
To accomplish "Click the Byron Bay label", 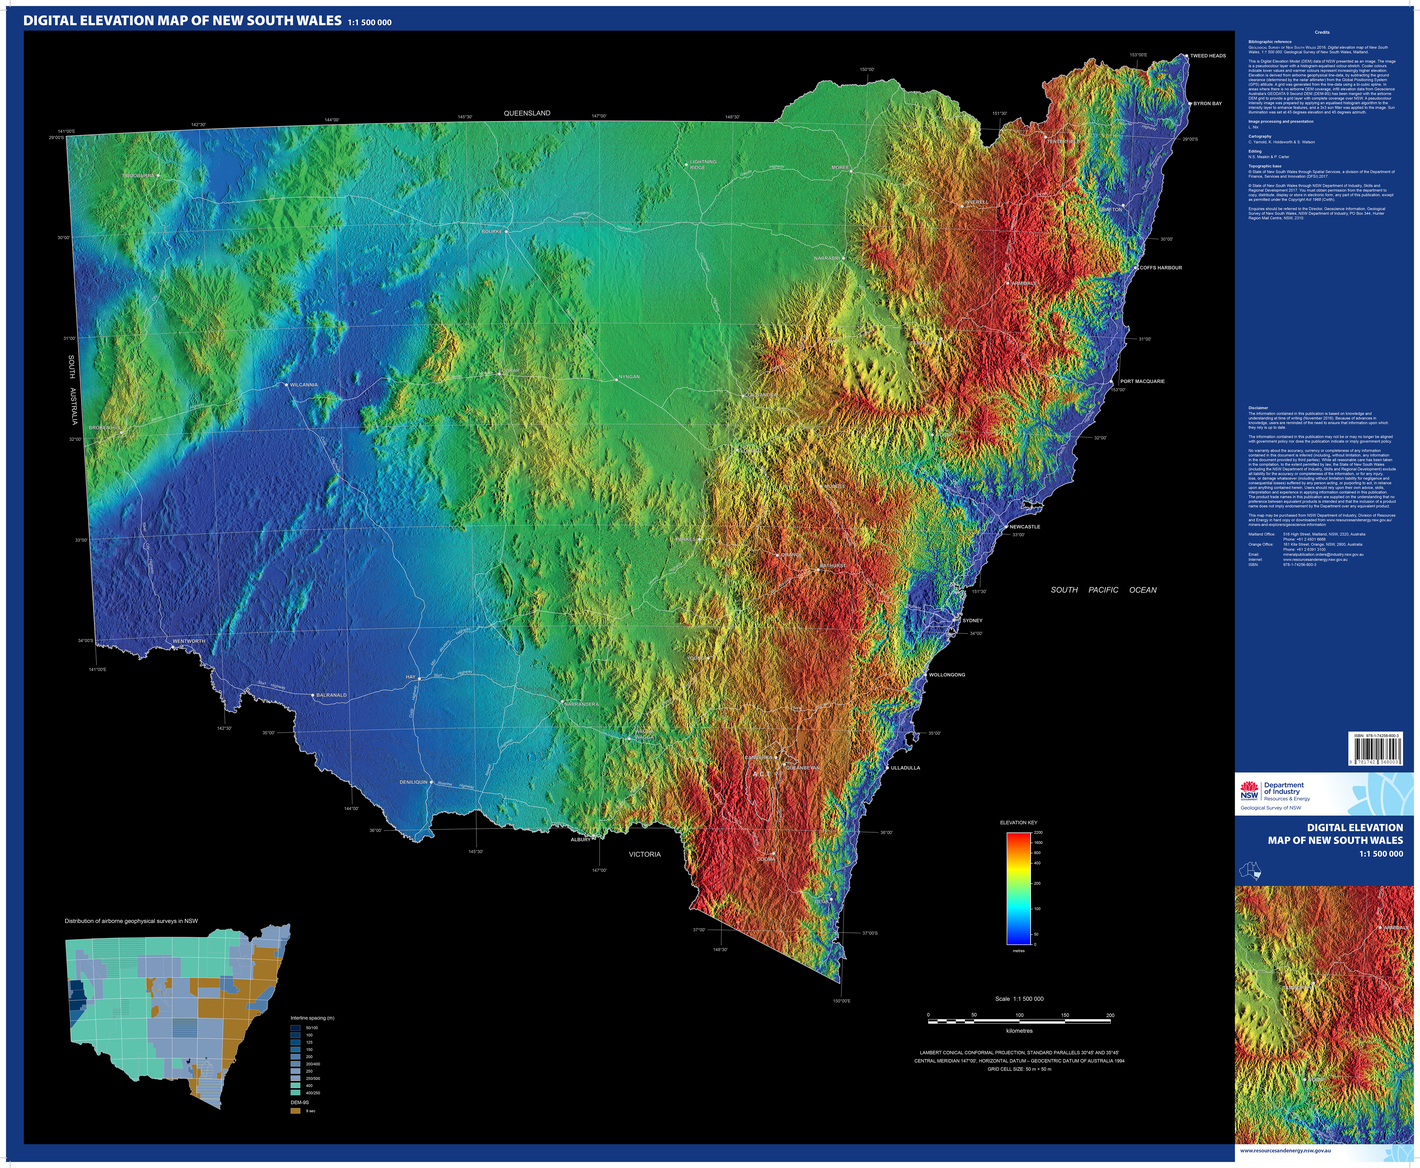I will (1207, 104).
